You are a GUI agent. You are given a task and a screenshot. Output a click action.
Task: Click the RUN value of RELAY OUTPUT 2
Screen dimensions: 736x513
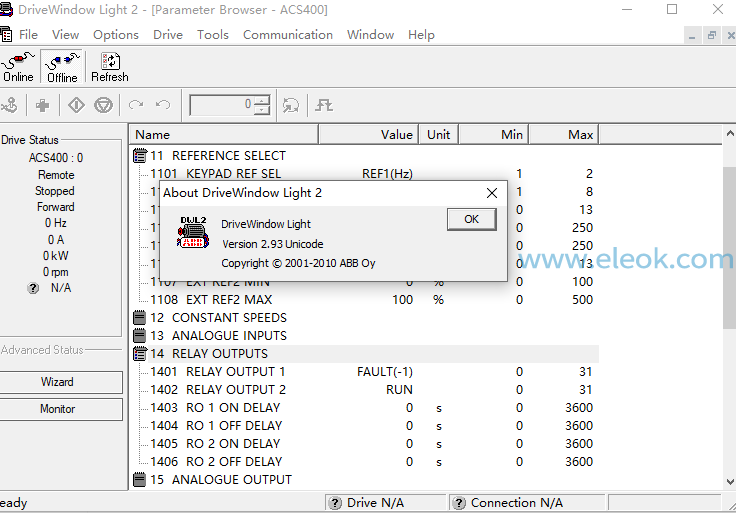coord(399,390)
